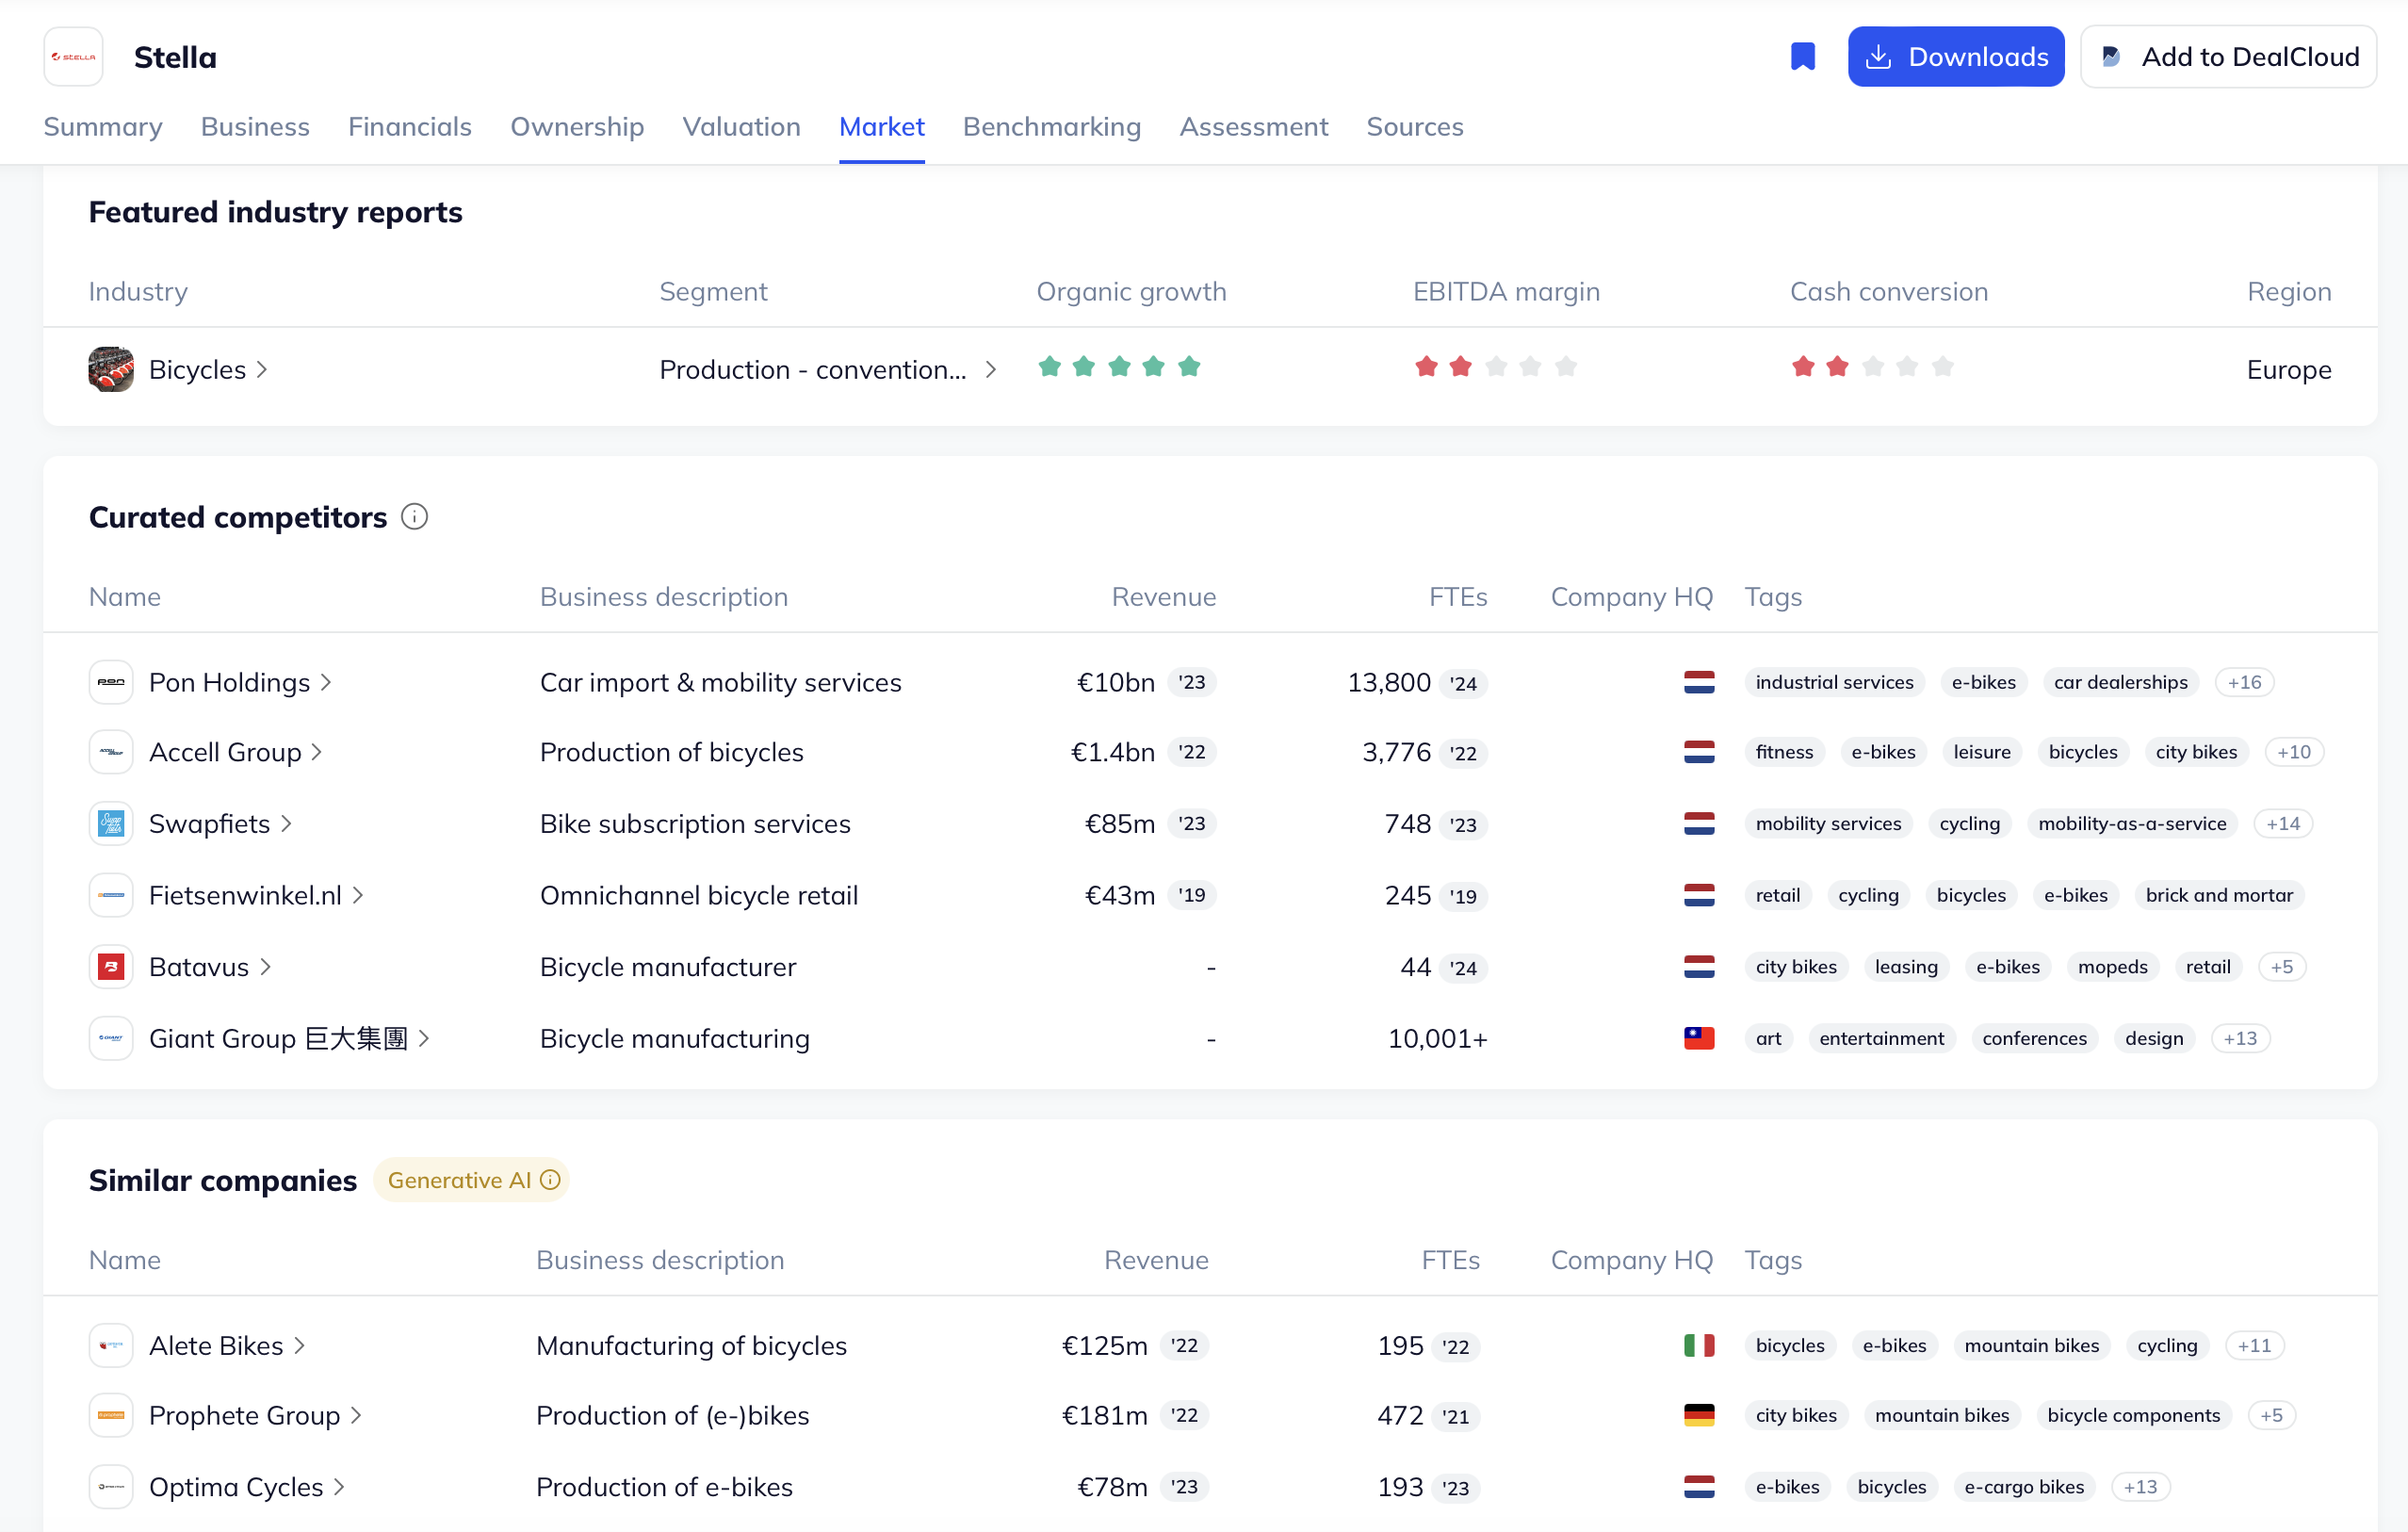Open the Fietsenwinkel.nl company link
This screenshot has width=2408, height=1532.
[256, 895]
